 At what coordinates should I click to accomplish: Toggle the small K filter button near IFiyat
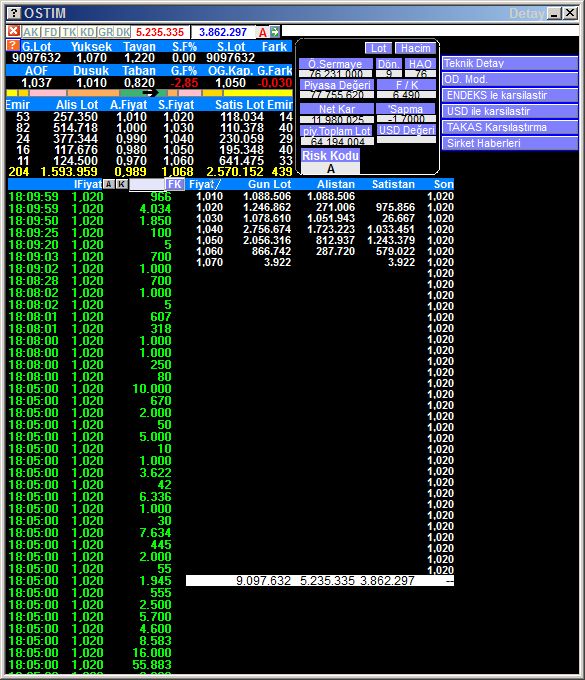122,184
